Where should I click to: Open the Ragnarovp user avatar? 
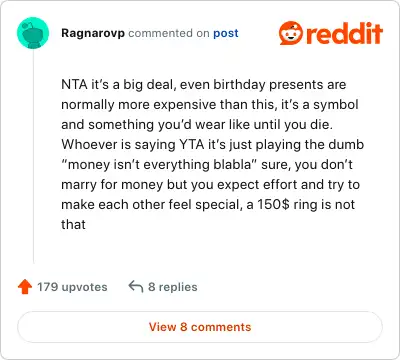(x=33, y=33)
